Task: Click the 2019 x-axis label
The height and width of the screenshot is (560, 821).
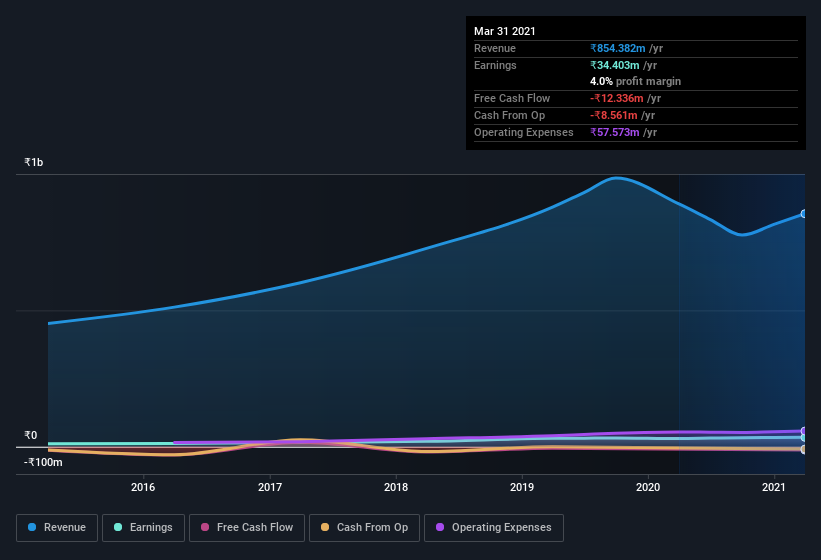Action: point(522,487)
